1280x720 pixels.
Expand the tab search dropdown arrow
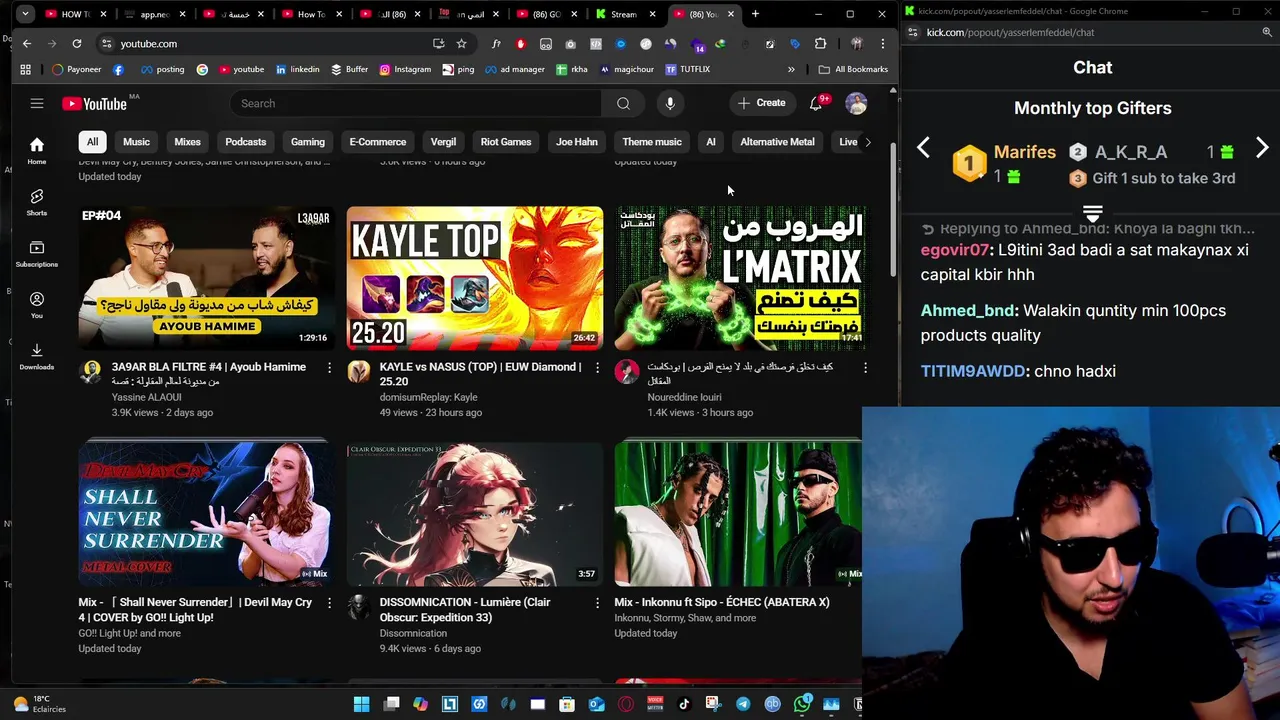[25, 14]
